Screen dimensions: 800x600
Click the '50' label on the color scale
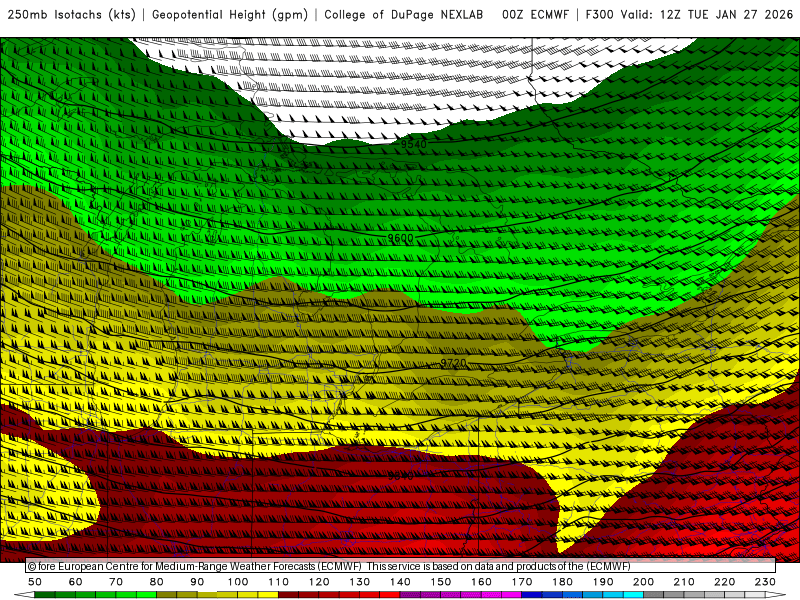(35, 582)
